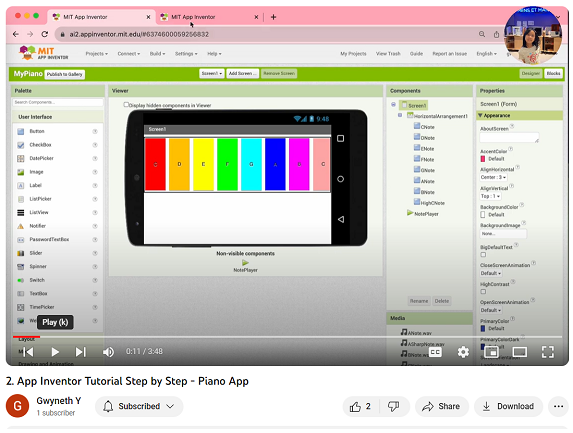This screenshot has width=573, height=433.
Task: Like the video
Action: tap(360, 406)
